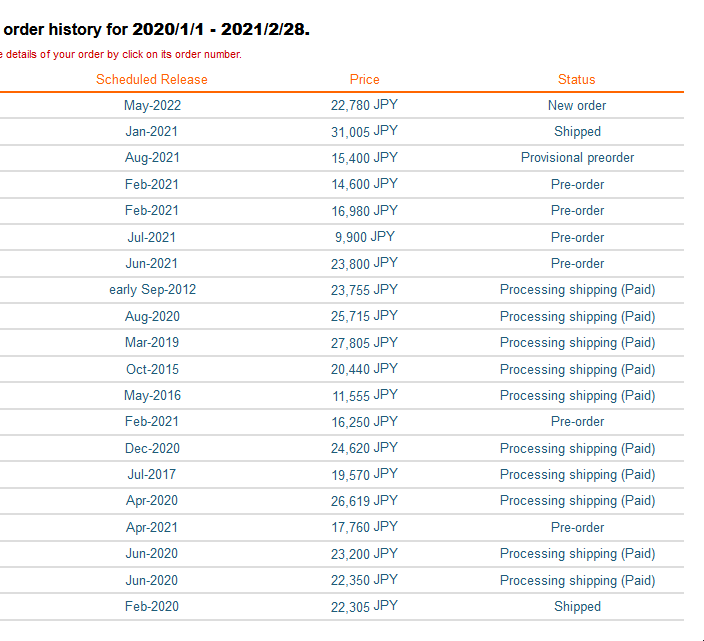The image size is (704, 641).
Task: Click the New order status
Action: click(577, 105)
